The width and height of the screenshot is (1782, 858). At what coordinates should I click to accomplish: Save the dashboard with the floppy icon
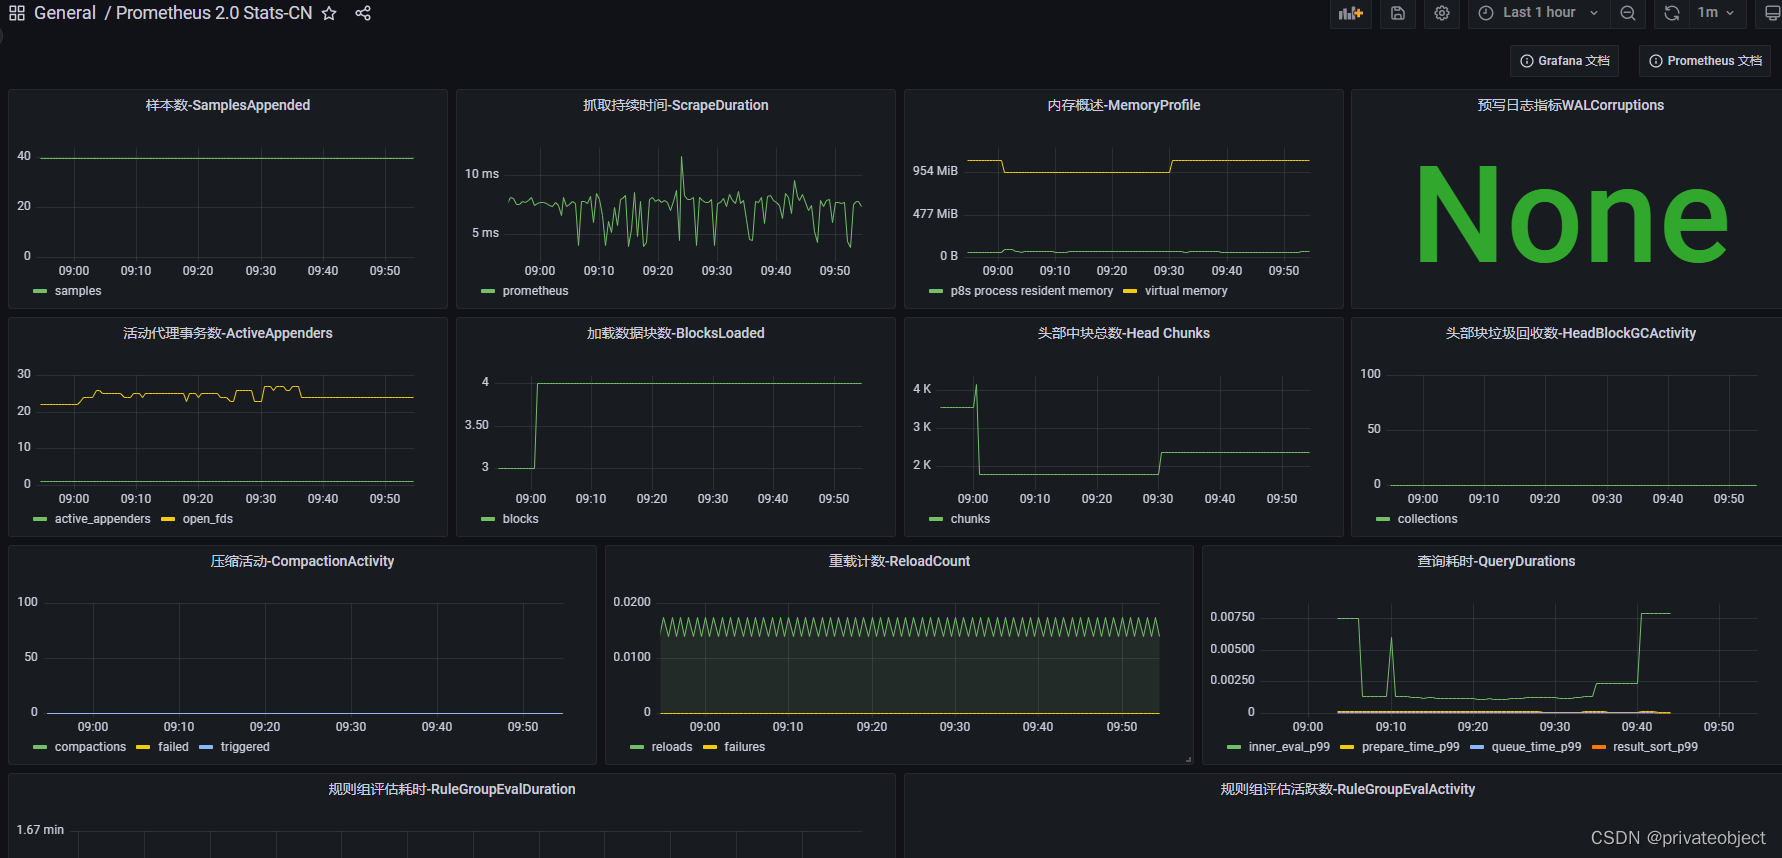click(x=1398, y=13)
